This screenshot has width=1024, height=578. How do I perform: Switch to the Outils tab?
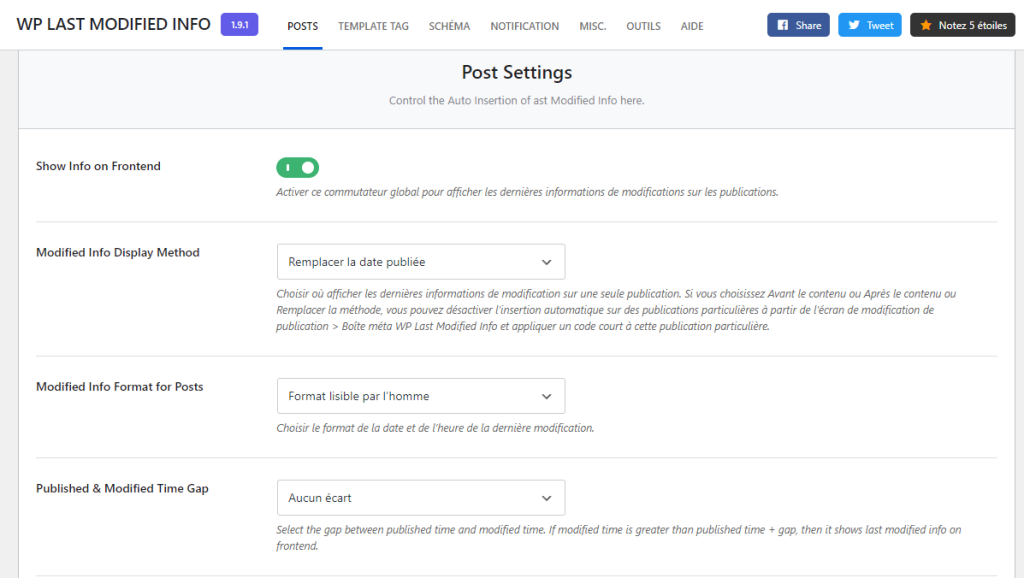[x=643, y=26]
